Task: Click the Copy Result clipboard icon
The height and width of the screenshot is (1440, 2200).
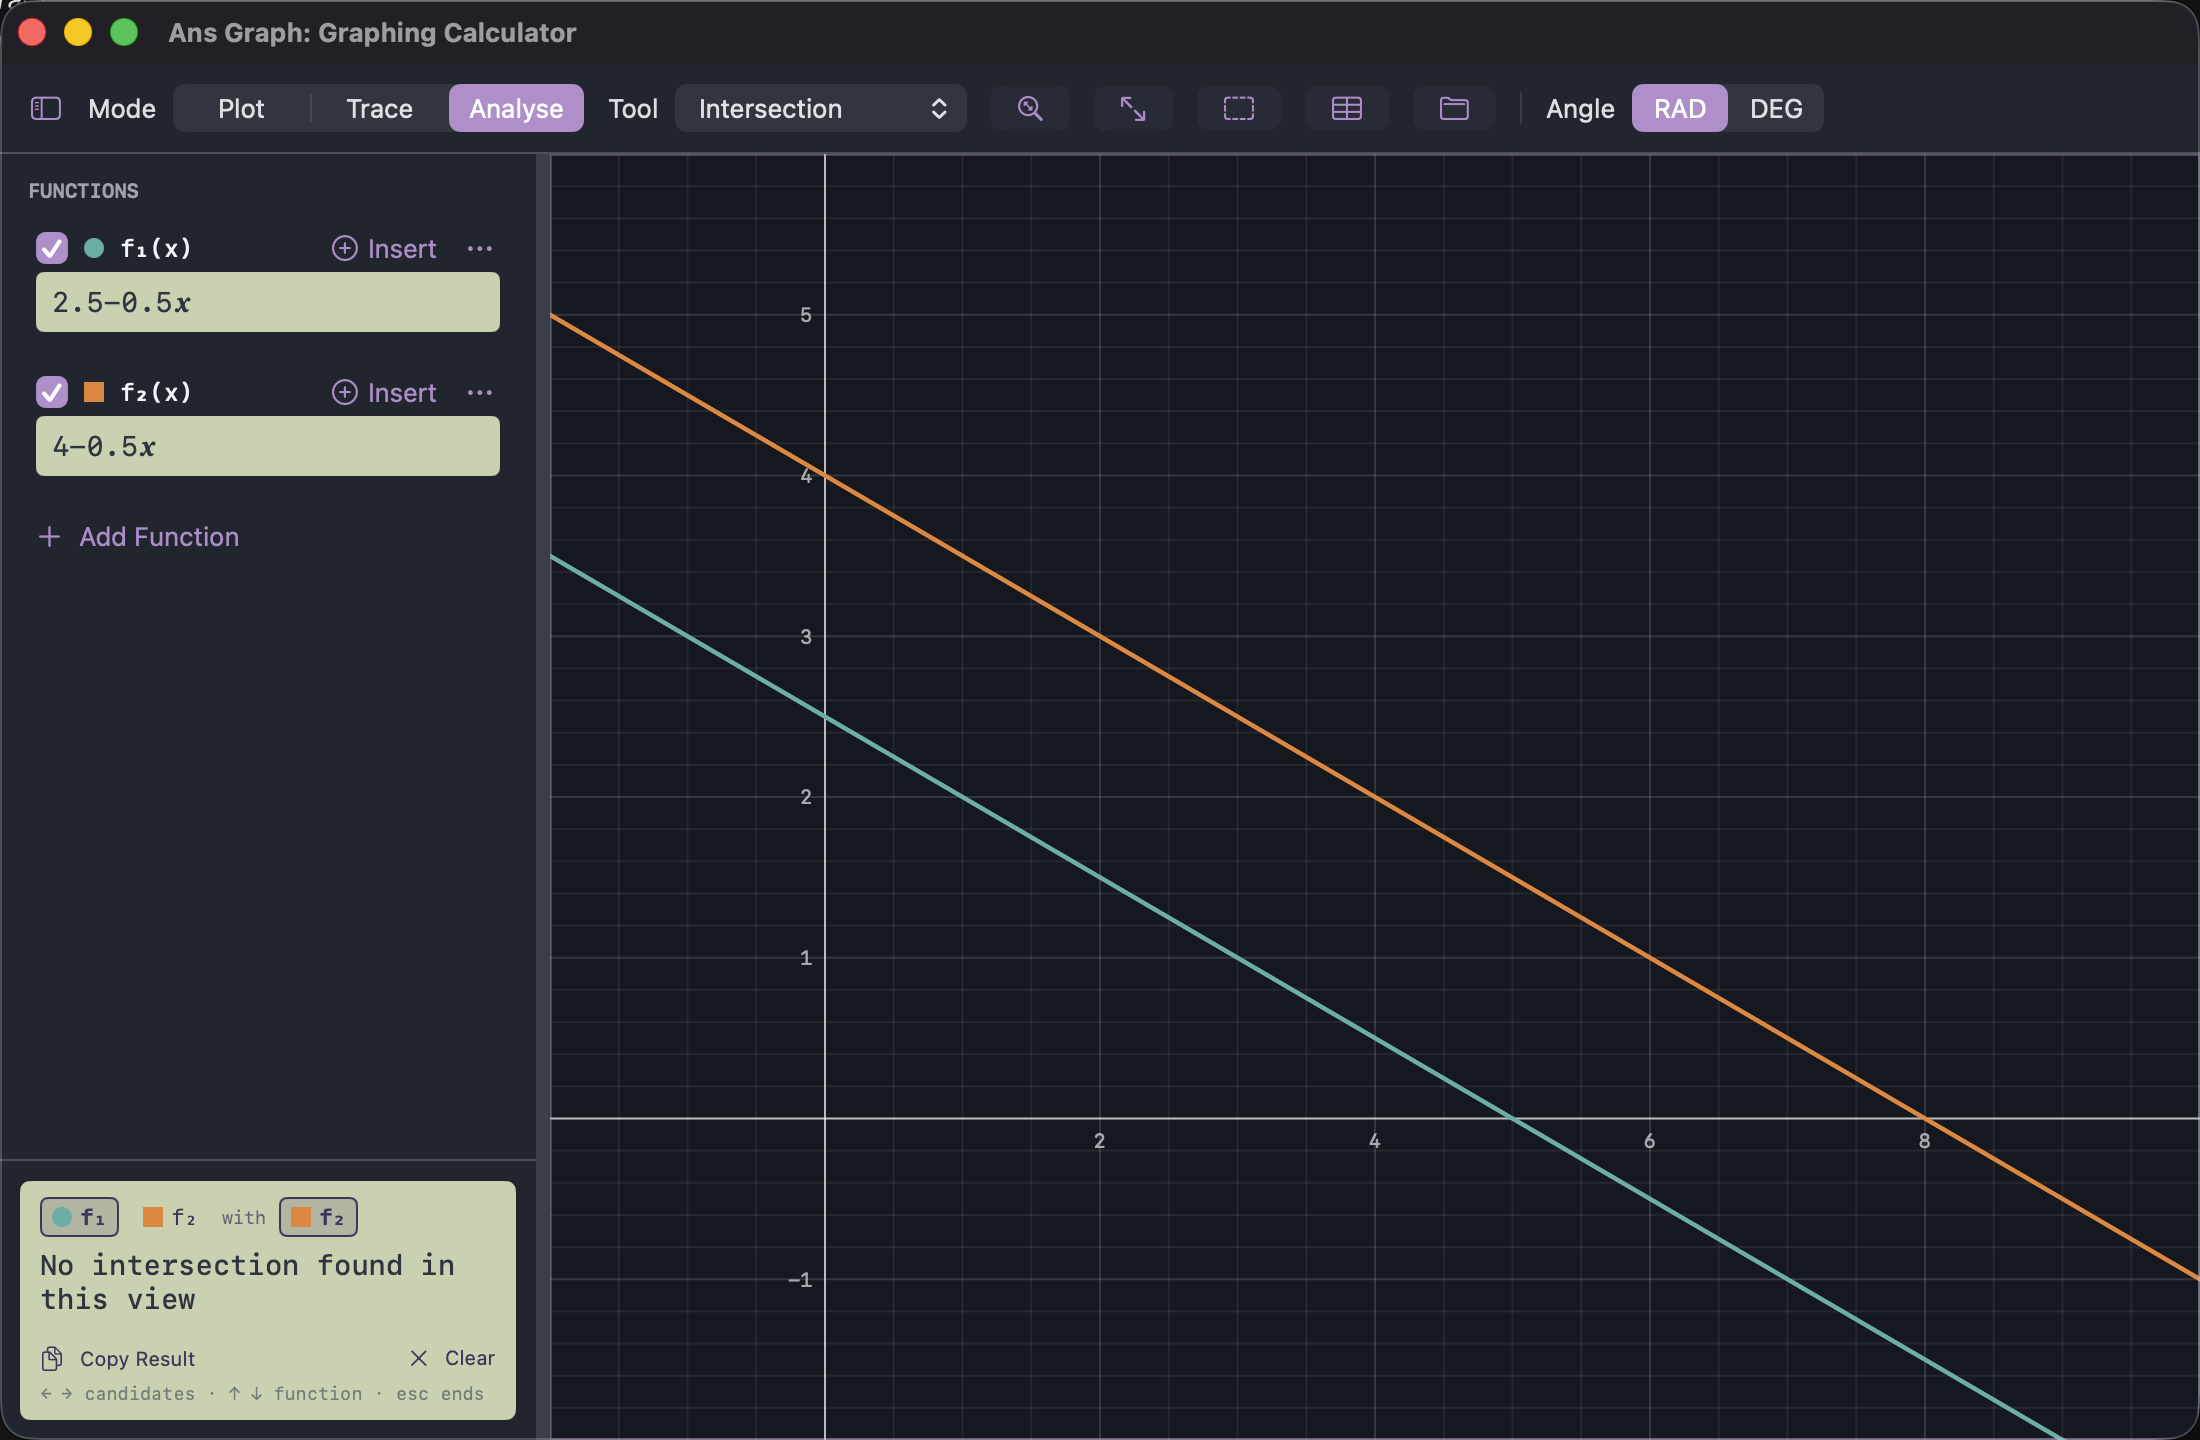Action: pyautogui.click(x=52, y=1358)
